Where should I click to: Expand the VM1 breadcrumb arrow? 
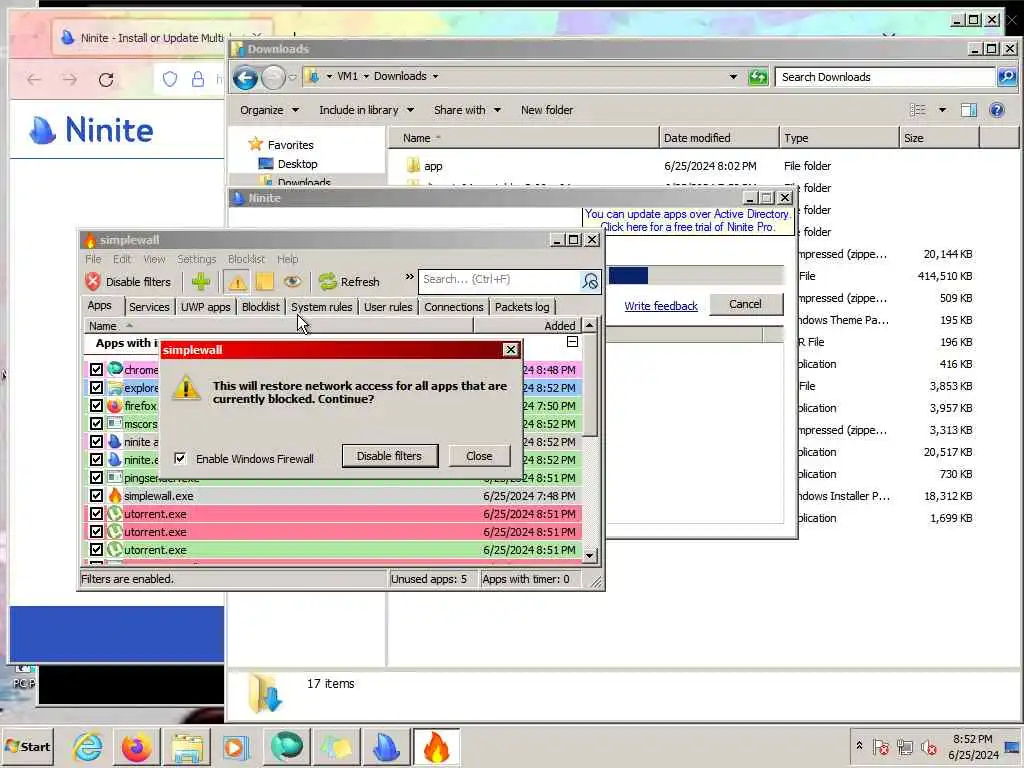click(x=366, y=76)
